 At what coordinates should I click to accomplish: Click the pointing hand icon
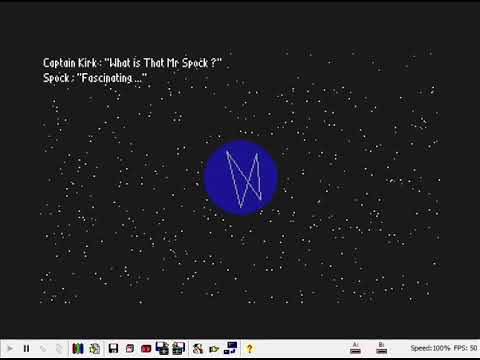point(214,349)
